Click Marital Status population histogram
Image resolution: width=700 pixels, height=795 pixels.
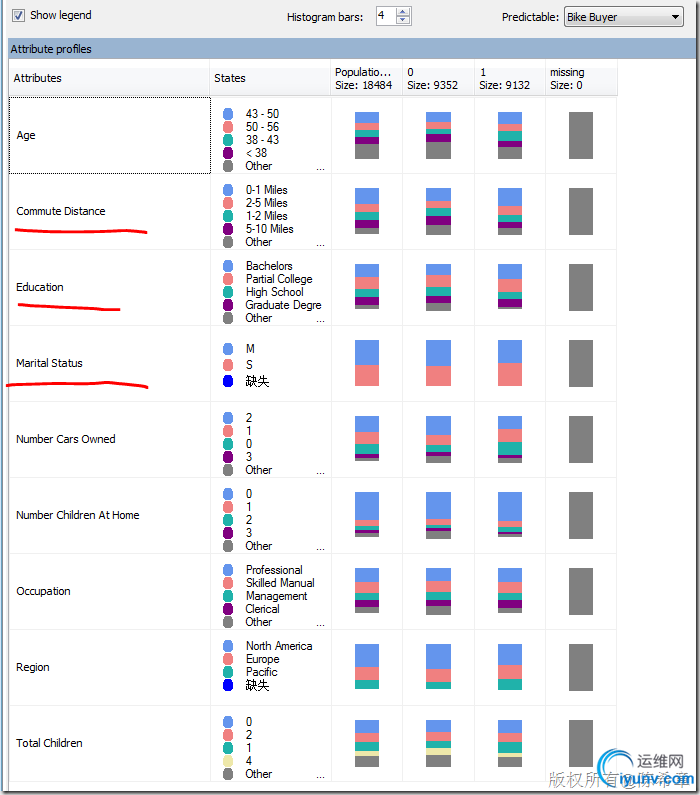click(x=367, y=363)
